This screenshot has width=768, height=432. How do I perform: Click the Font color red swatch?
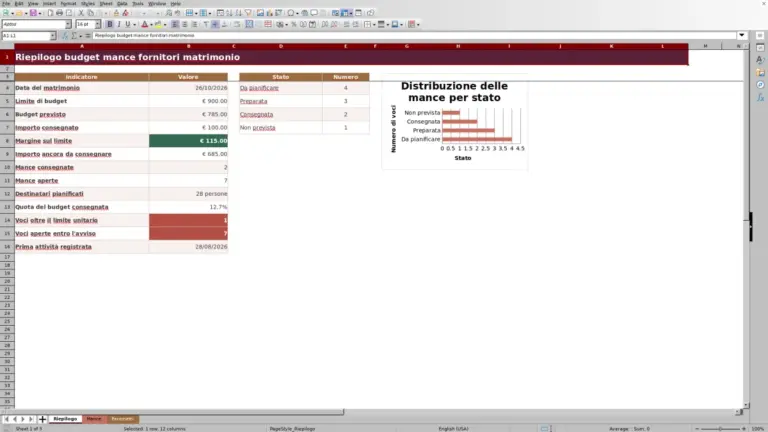click(144, 24)
